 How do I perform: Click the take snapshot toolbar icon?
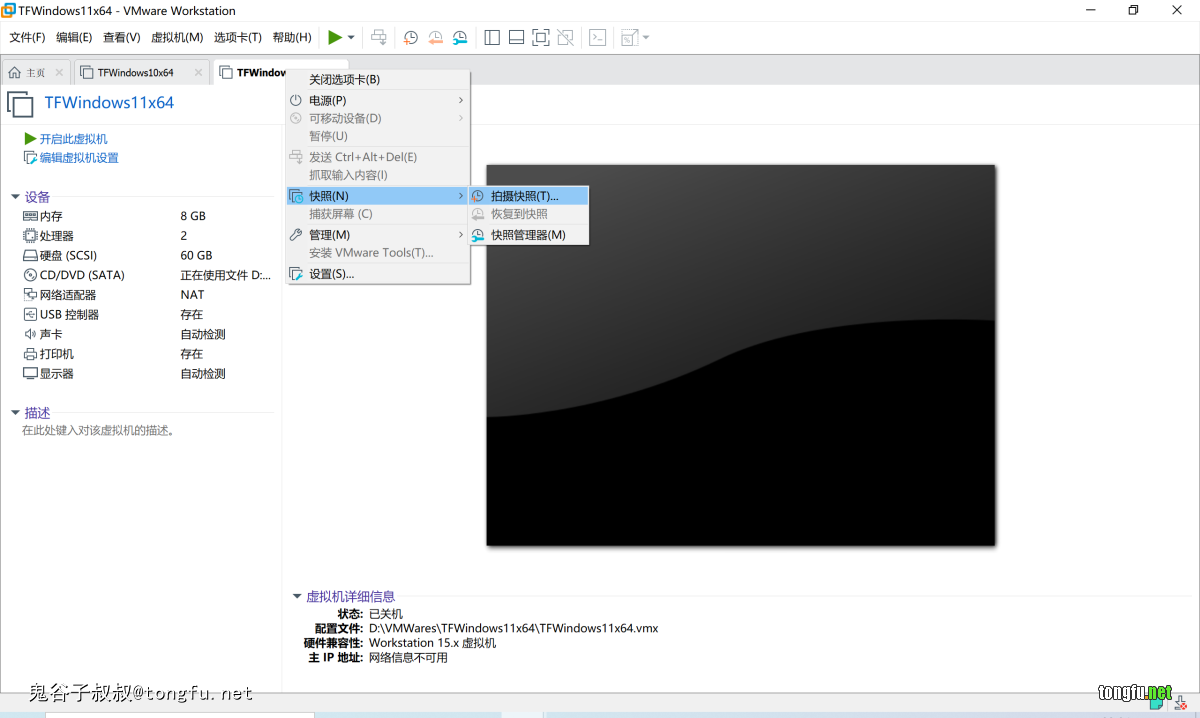click(x=411, y=38)
